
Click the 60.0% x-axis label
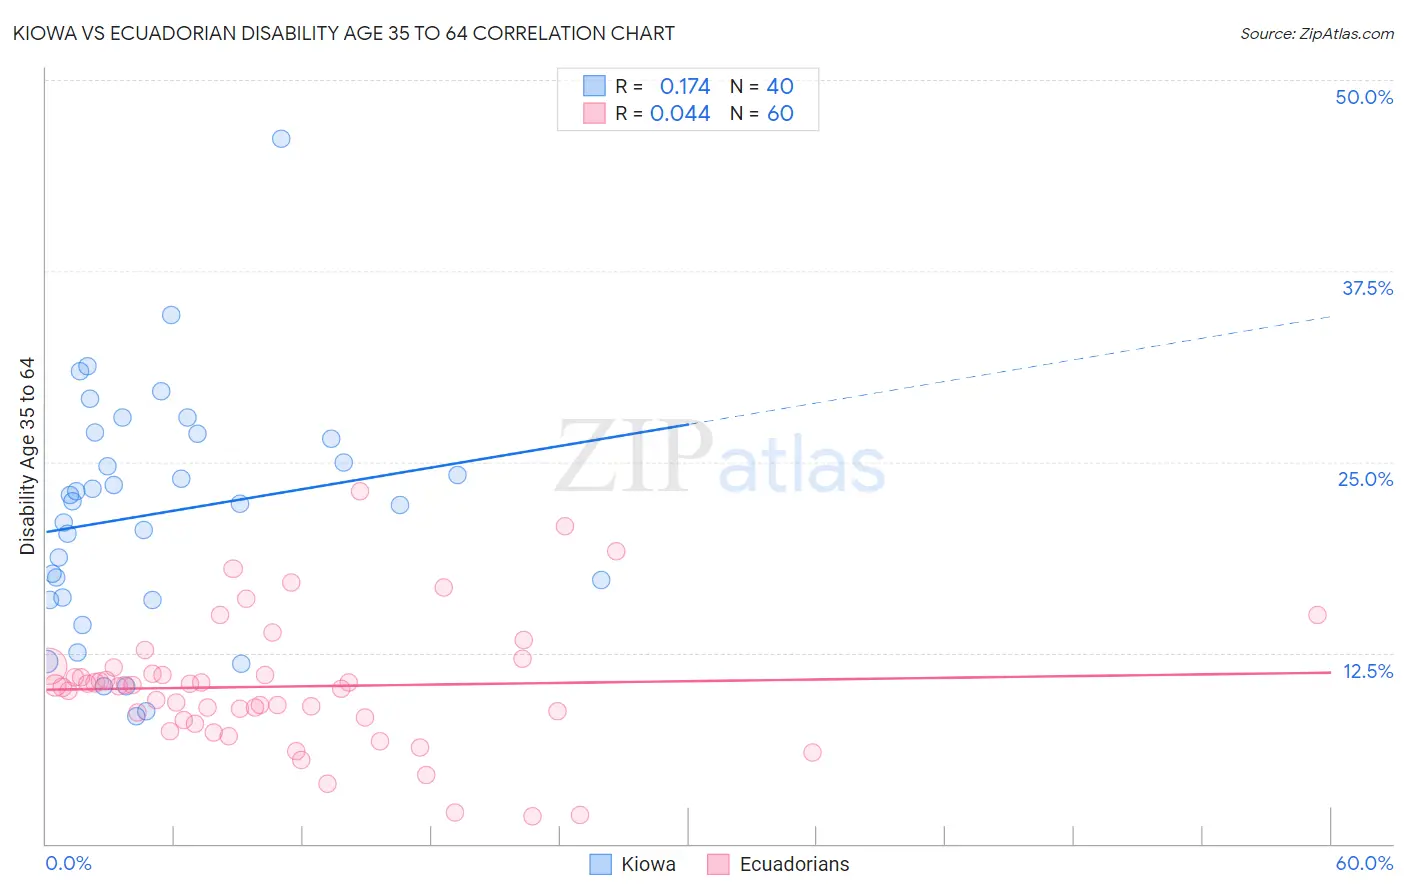point(1364,863)
